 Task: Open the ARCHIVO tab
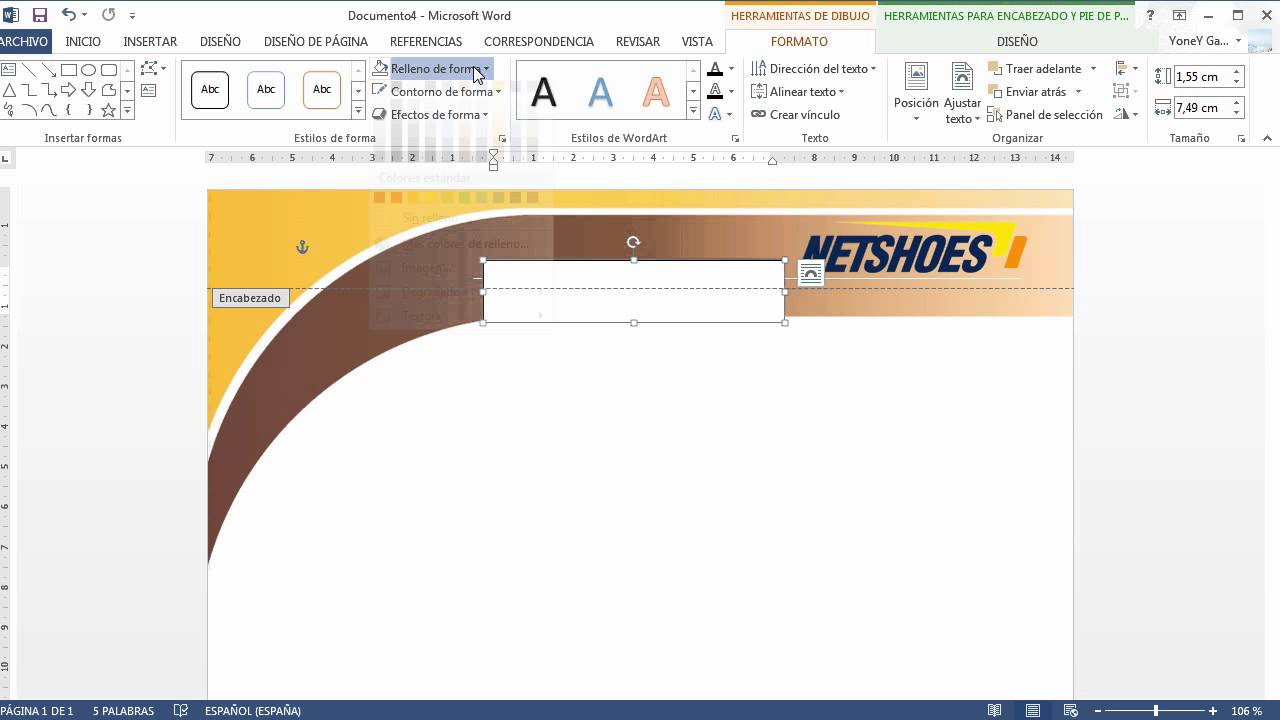24,42
